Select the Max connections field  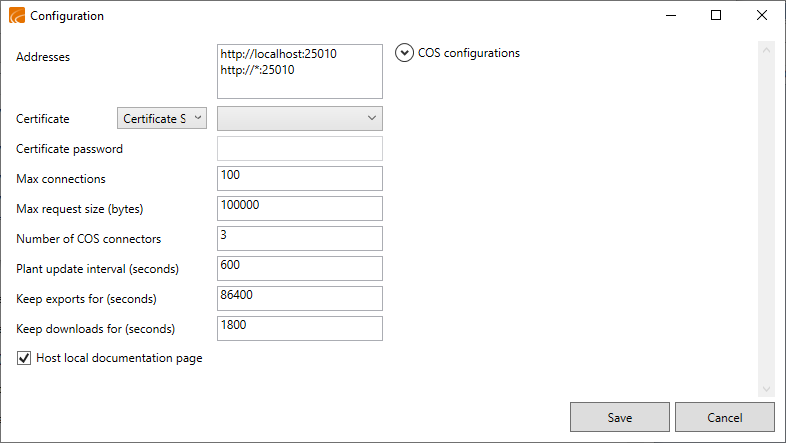pyautogui.click(x=300, y=178)
